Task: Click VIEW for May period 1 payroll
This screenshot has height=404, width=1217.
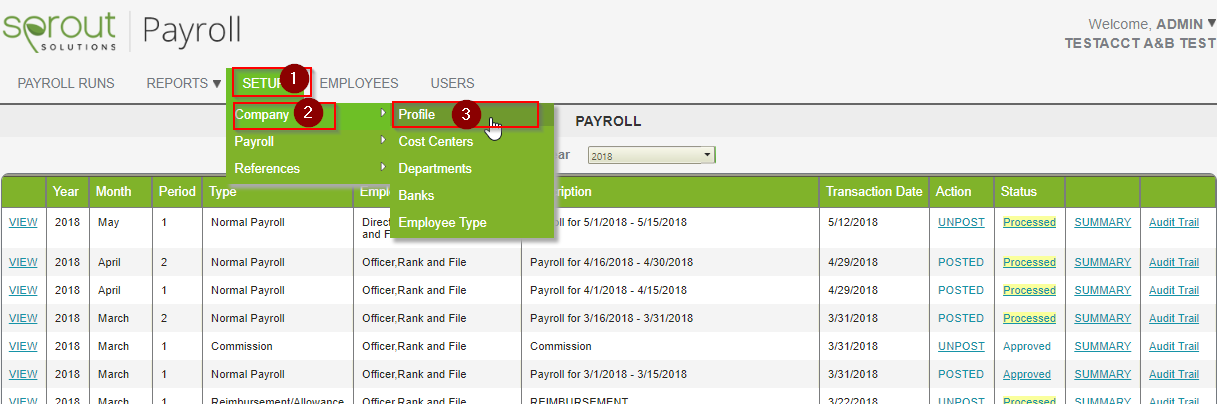Action: point(23,222)
